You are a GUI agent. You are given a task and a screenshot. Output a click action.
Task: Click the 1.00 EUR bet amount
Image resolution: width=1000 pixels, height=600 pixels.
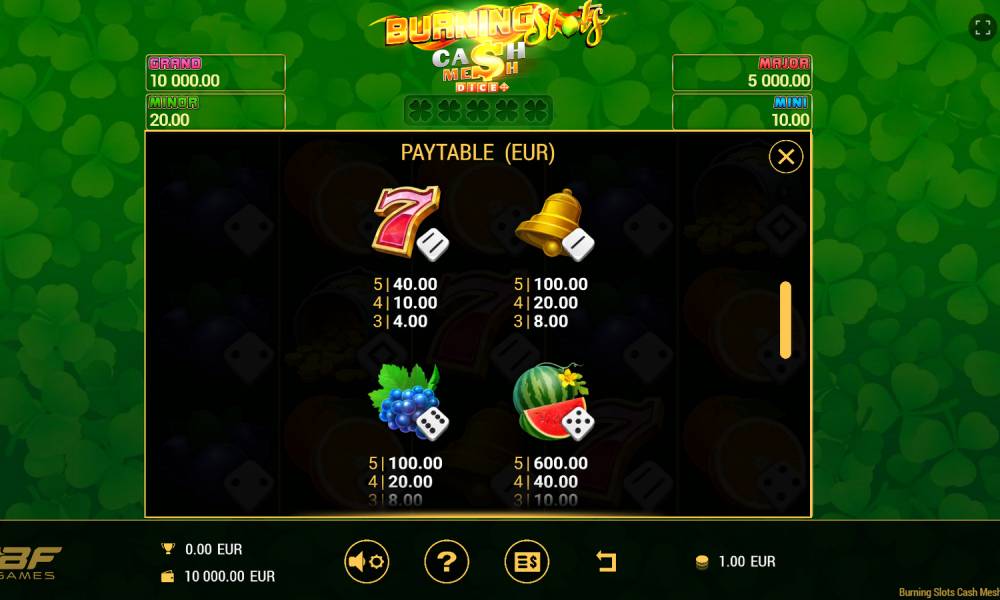747,562
